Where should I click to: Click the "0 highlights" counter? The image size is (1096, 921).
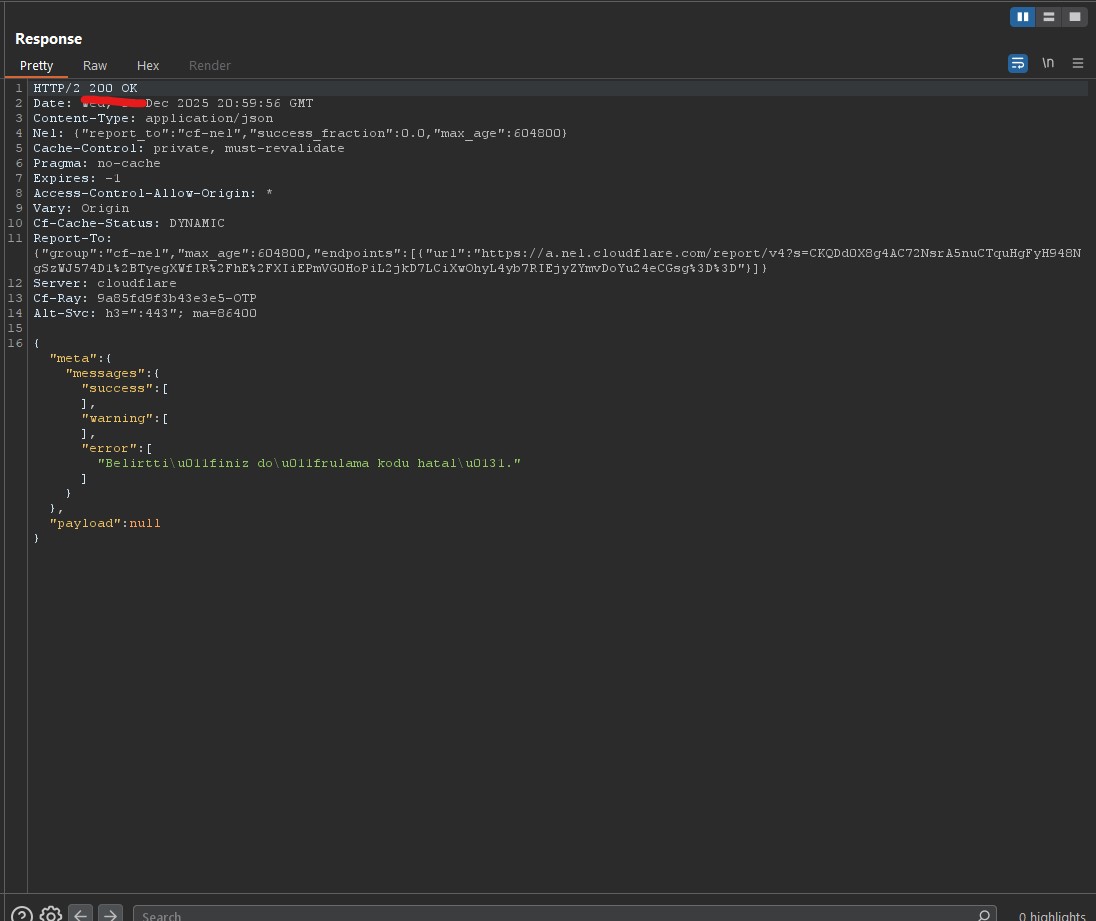pos(1052,915)
